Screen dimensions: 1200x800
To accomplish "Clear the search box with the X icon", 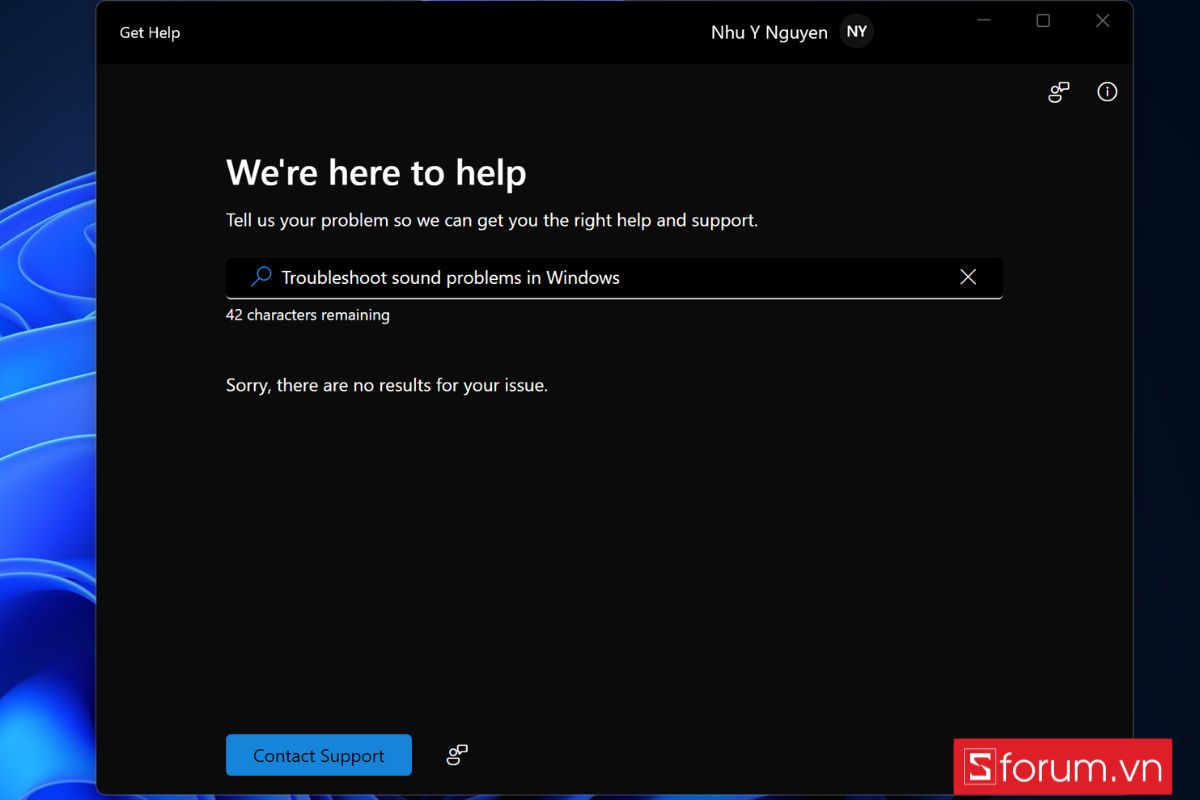I will [x=968, y=277].
